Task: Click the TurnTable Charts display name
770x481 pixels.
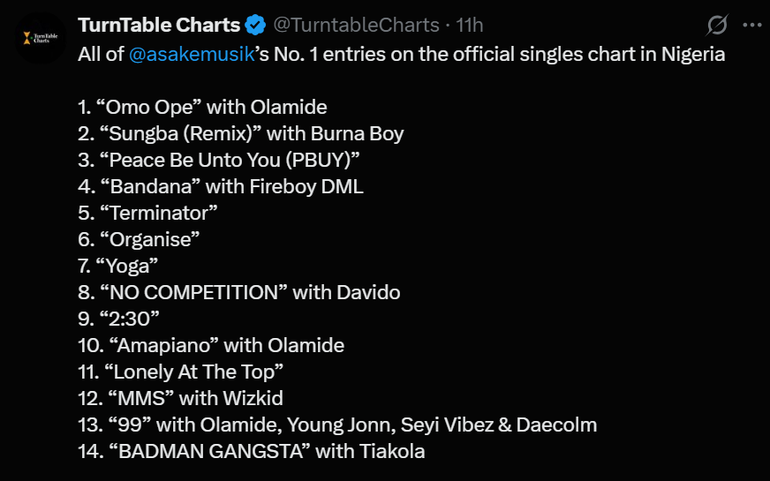Action: (159, 24)
